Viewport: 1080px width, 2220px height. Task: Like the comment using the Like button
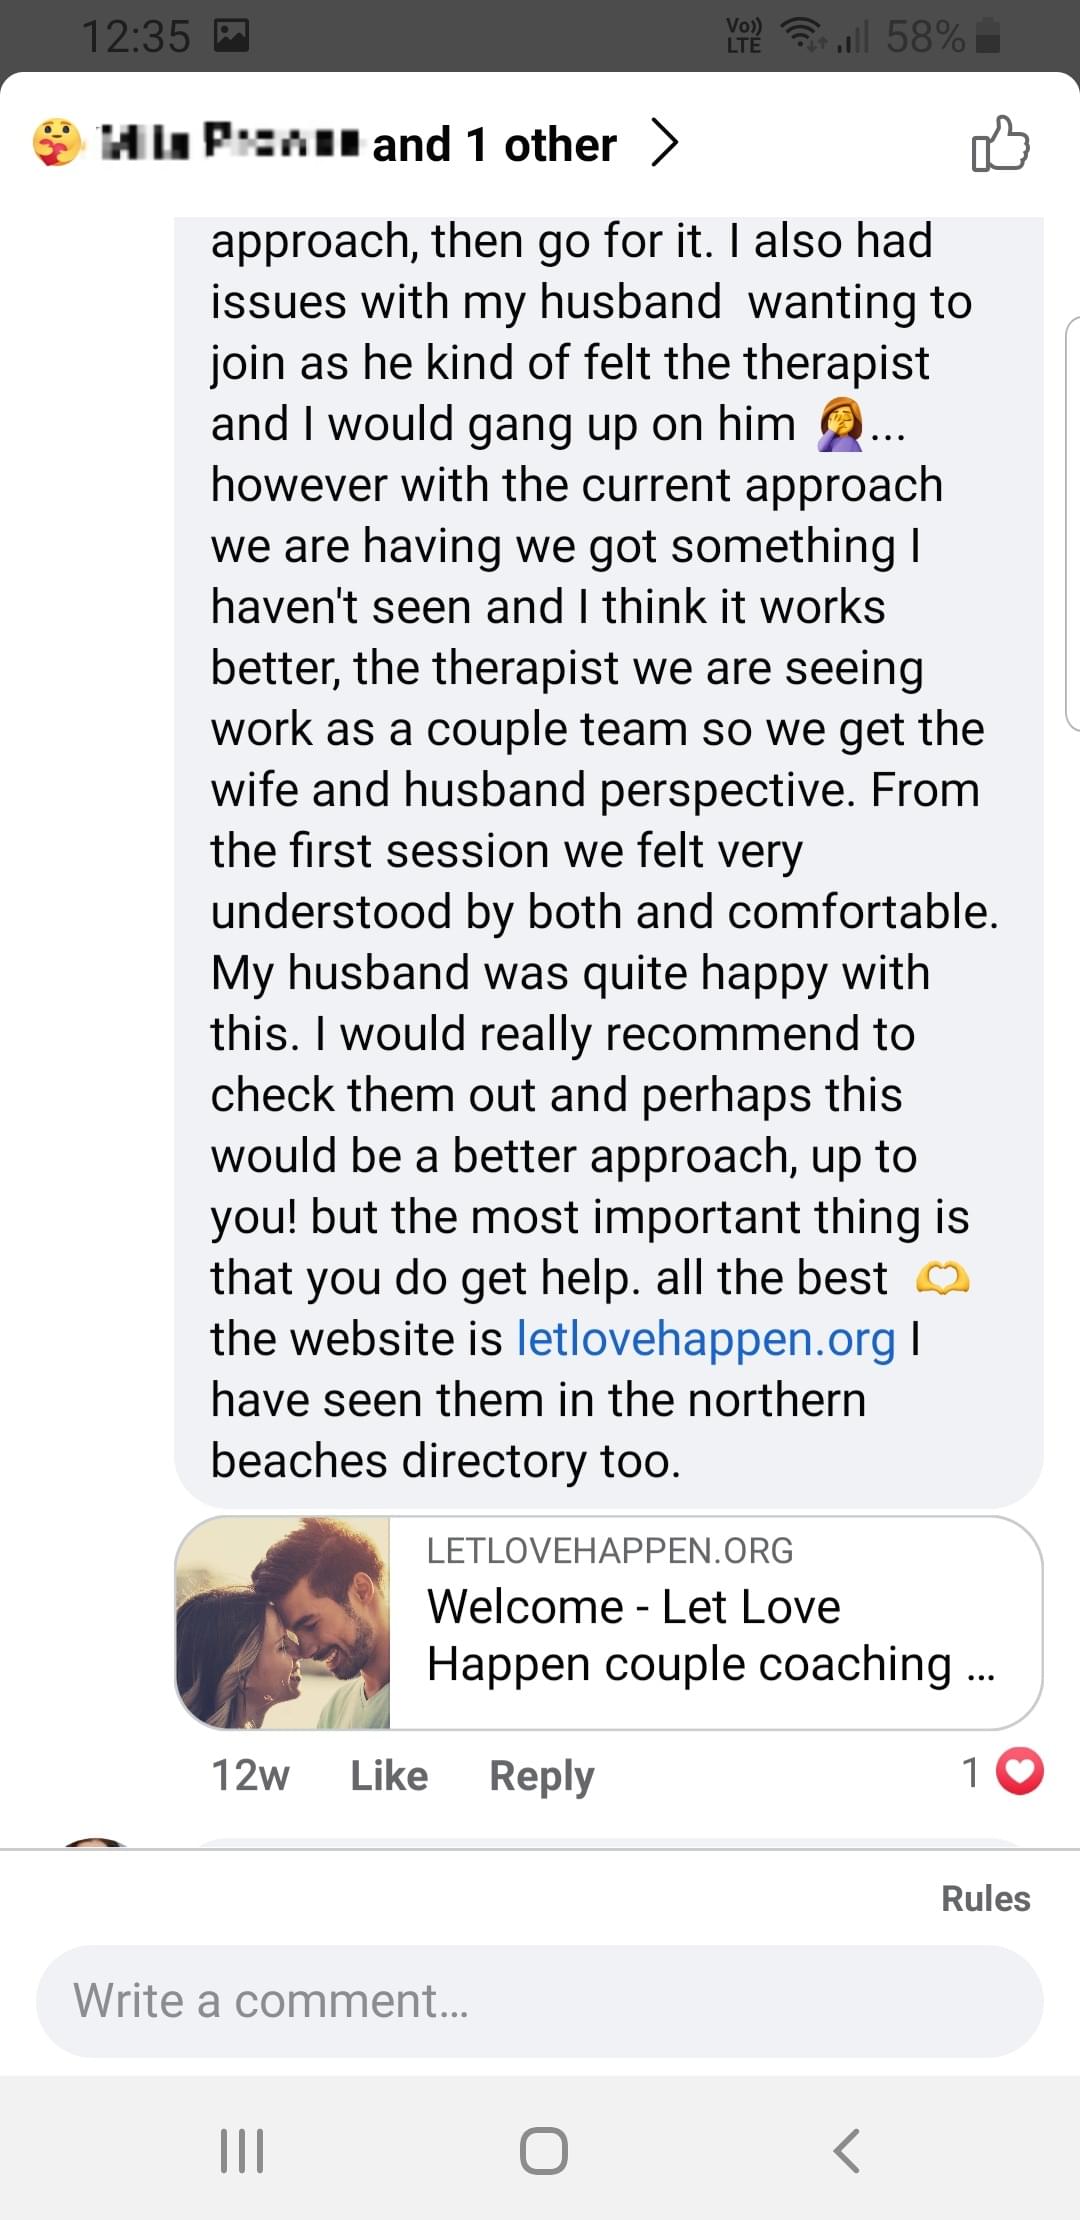click(389, 1776)
